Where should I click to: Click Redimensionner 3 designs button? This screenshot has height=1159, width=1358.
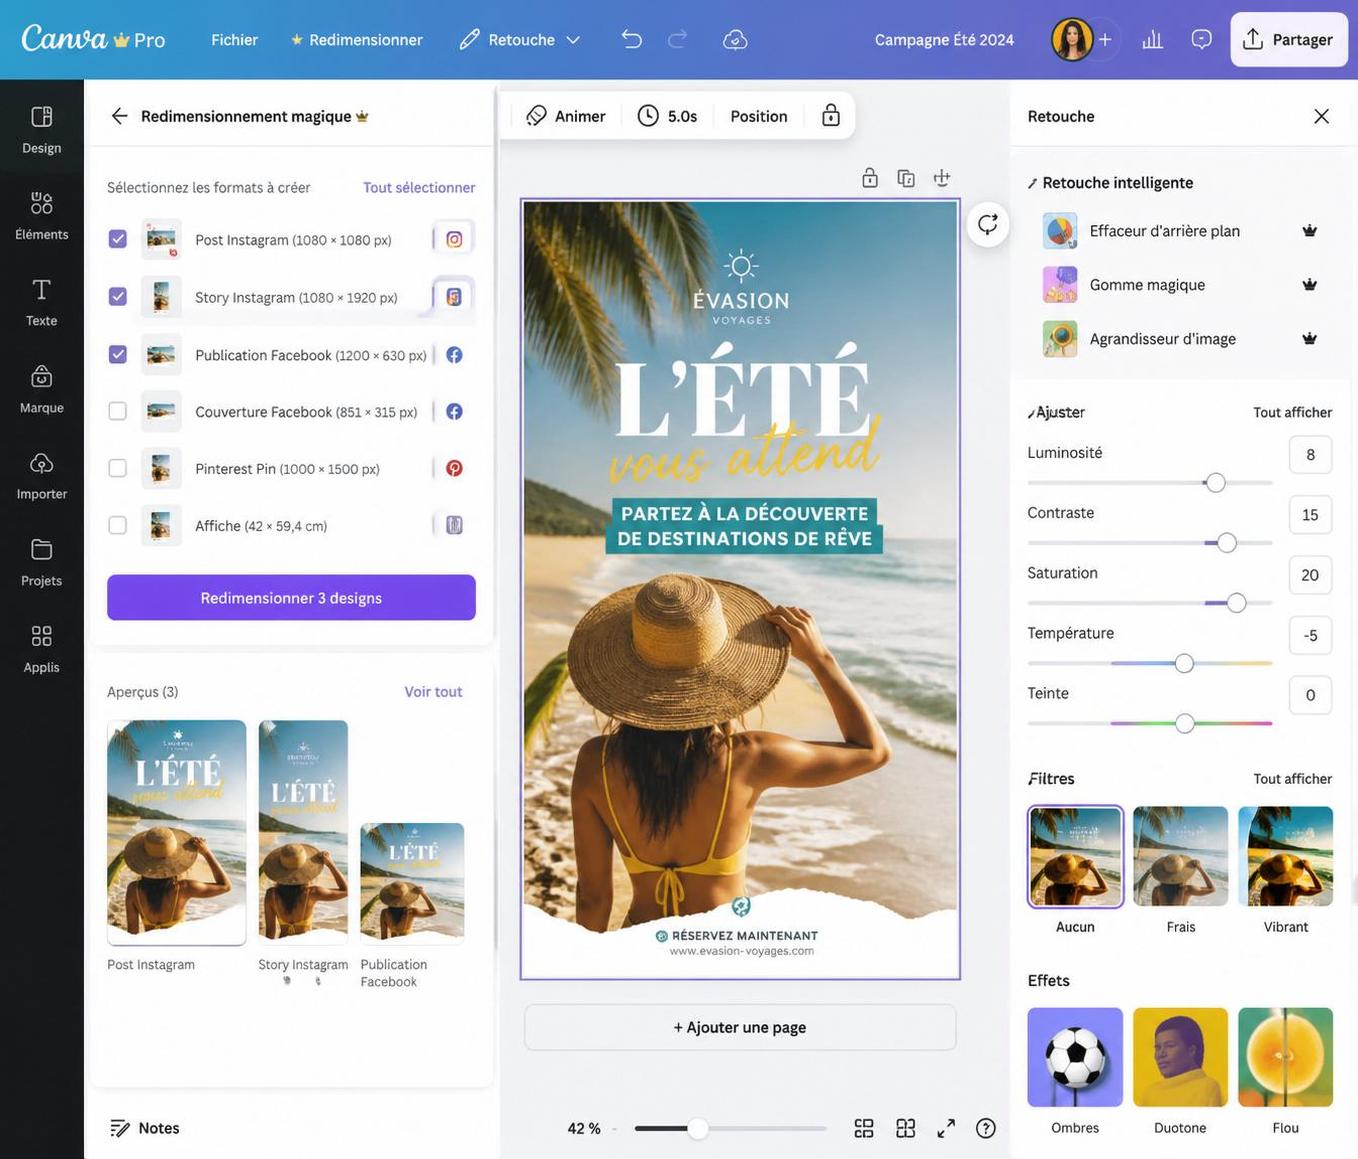pyautogui.click(x=292, y=598)
